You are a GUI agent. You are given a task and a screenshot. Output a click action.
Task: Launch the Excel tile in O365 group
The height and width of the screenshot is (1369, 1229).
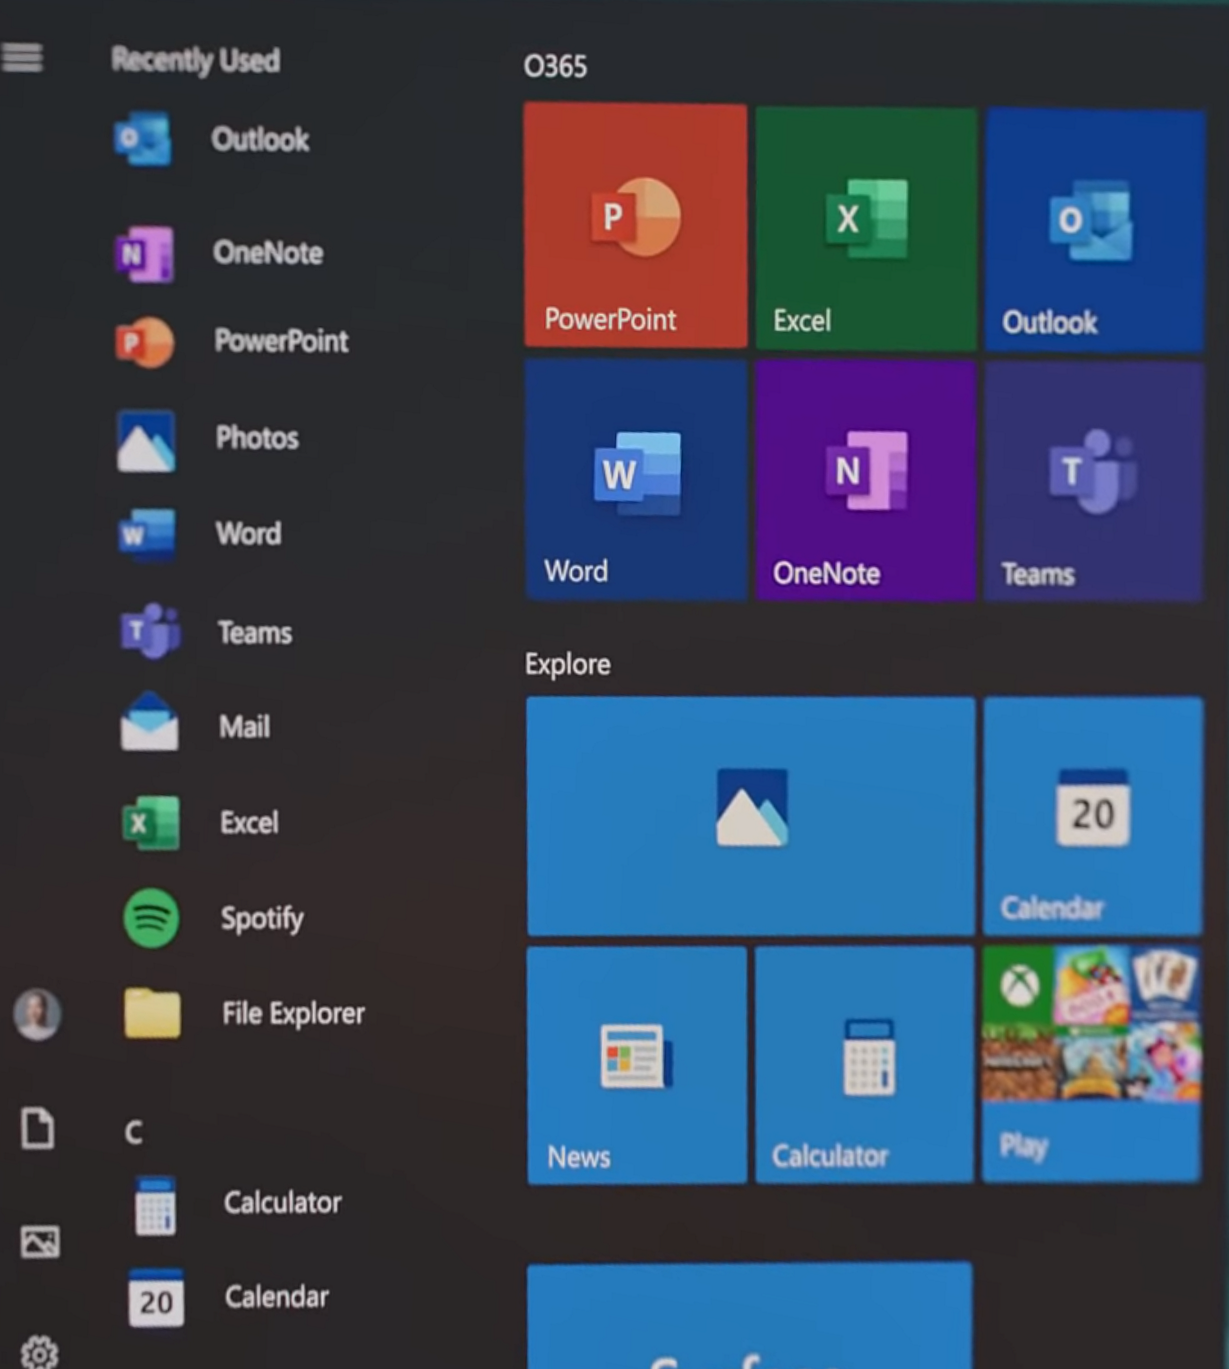coord(864,225)
